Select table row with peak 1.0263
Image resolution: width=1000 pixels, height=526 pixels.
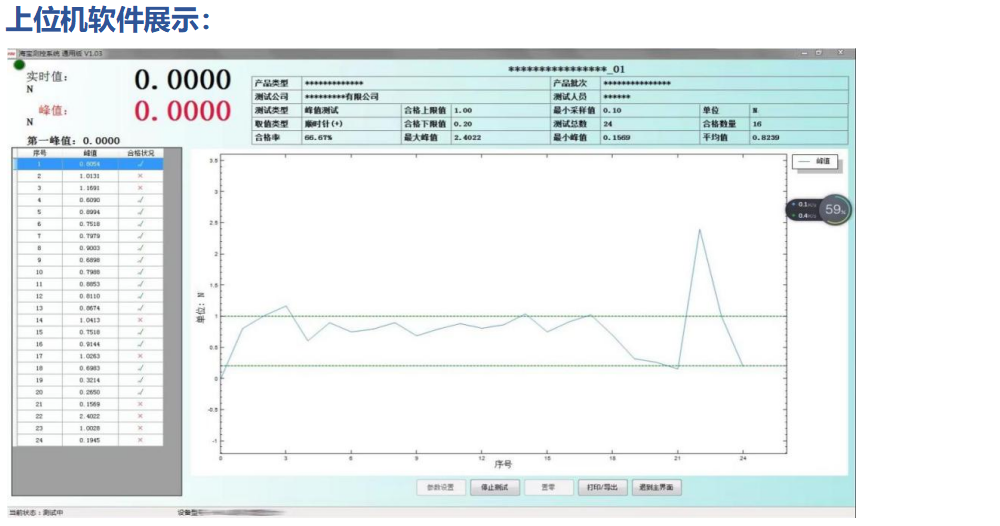click(89, 356)
